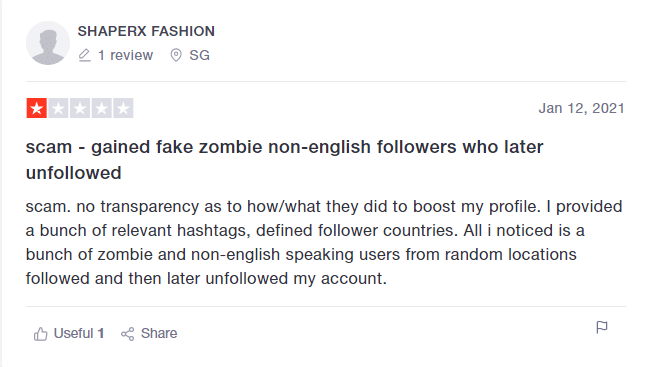Click the Share text button
This screenshot has height=367, width=647.
pos(159,334)
